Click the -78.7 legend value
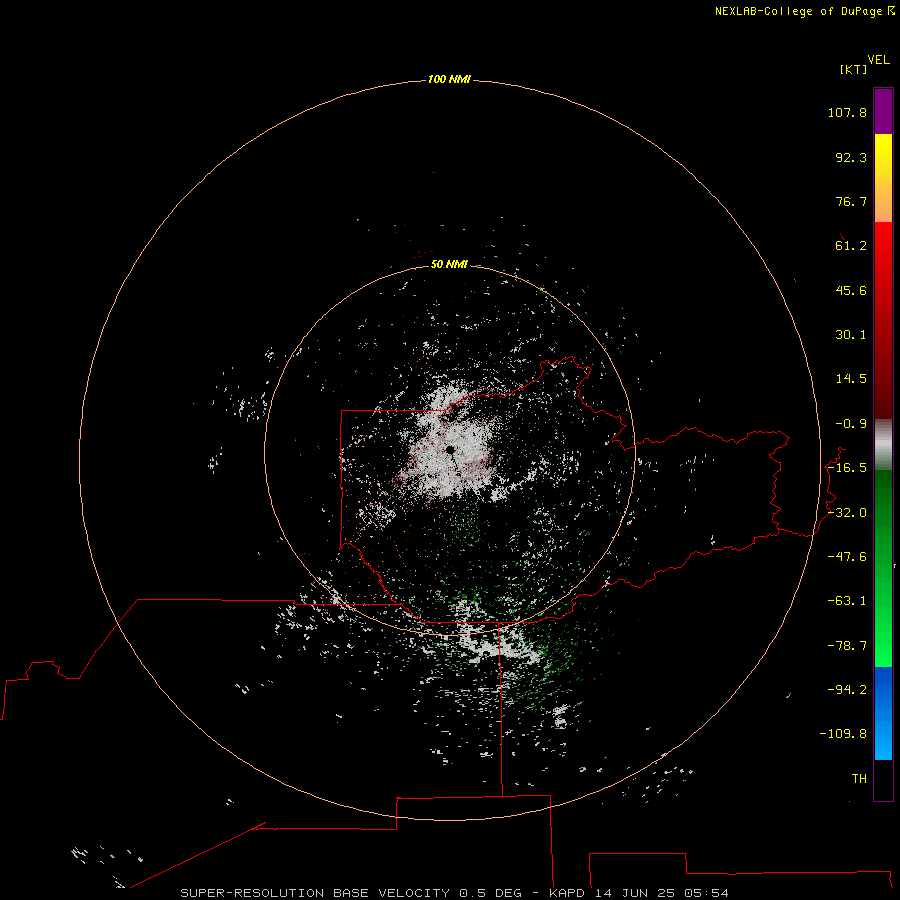 [x=847, y=646]
